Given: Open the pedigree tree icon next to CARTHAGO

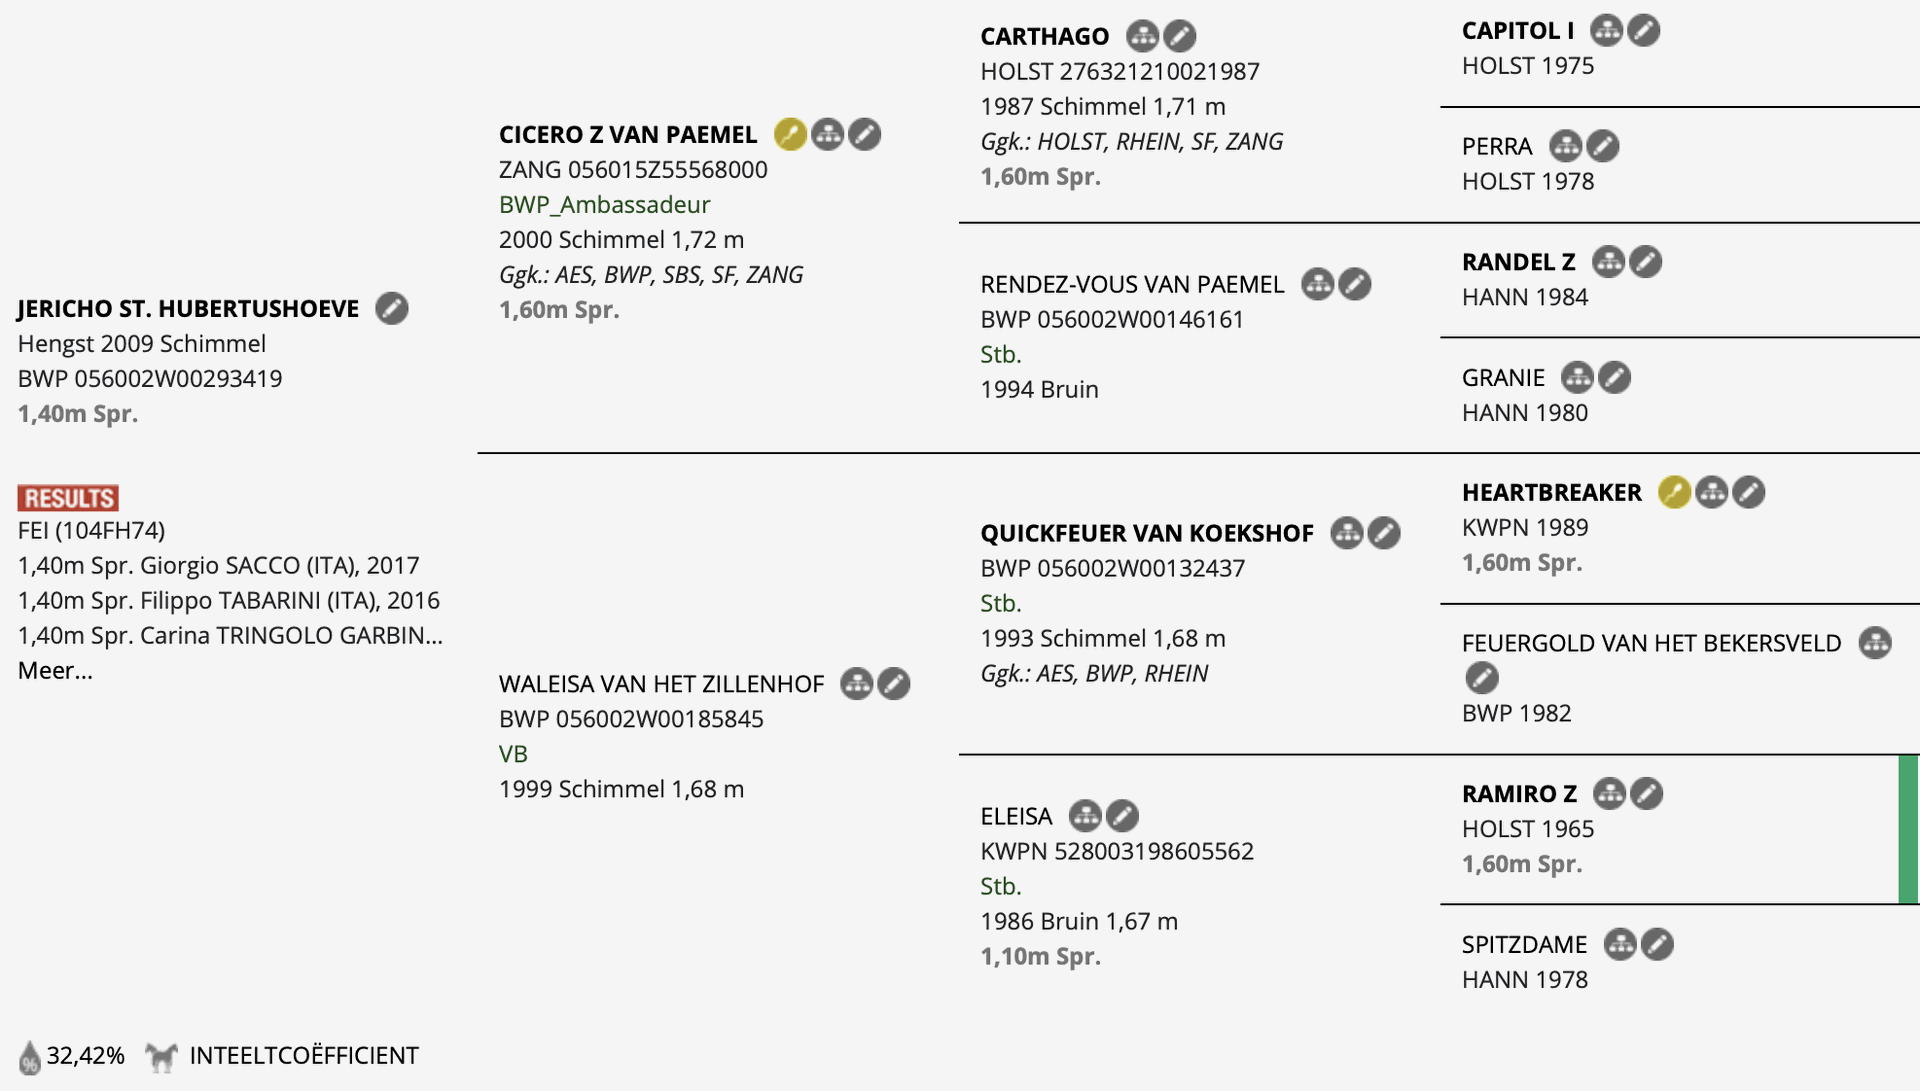Looking at the screenshot, I should 1142,36.
